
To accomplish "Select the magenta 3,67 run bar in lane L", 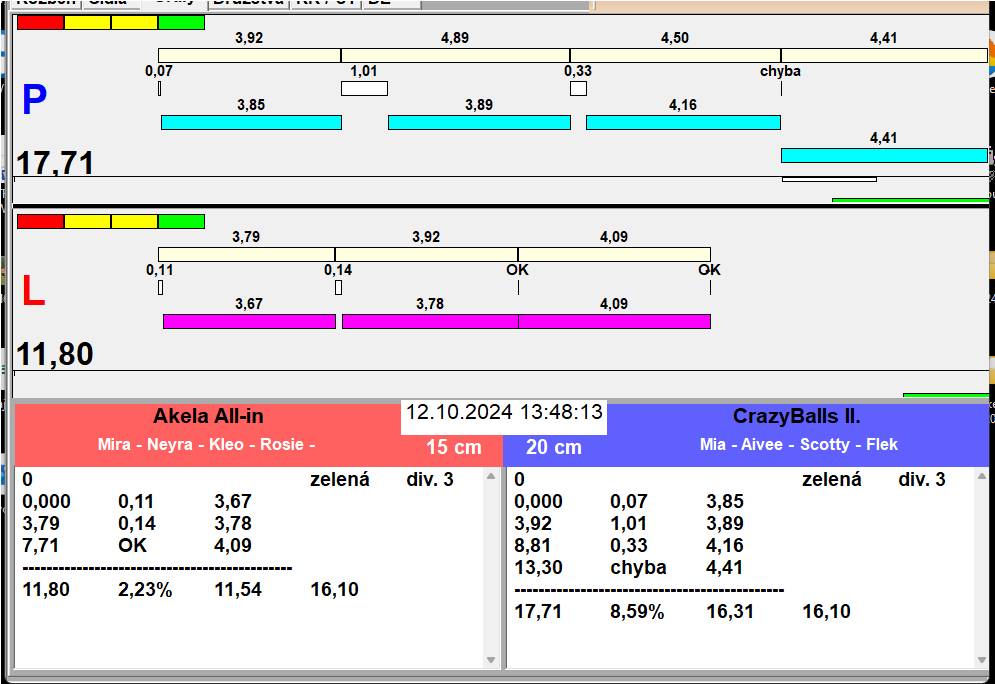I will 249,321.
